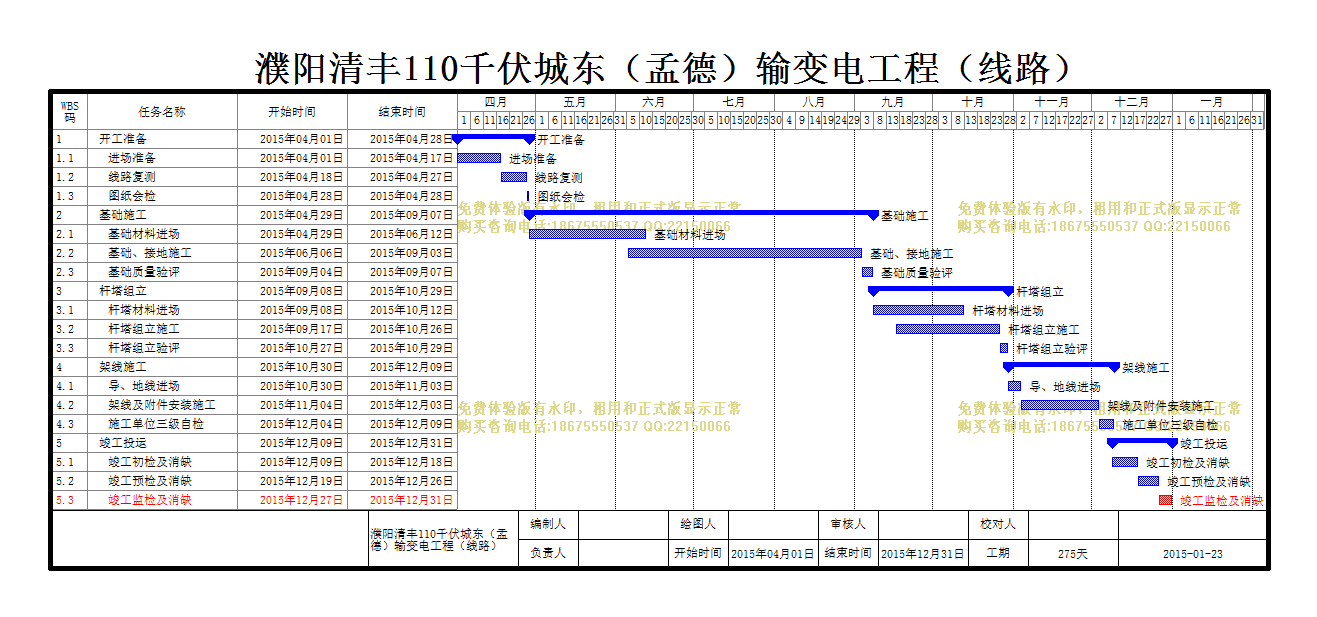
Task: Select task name cell 进场准备 in table
Action: coord(162,158)
